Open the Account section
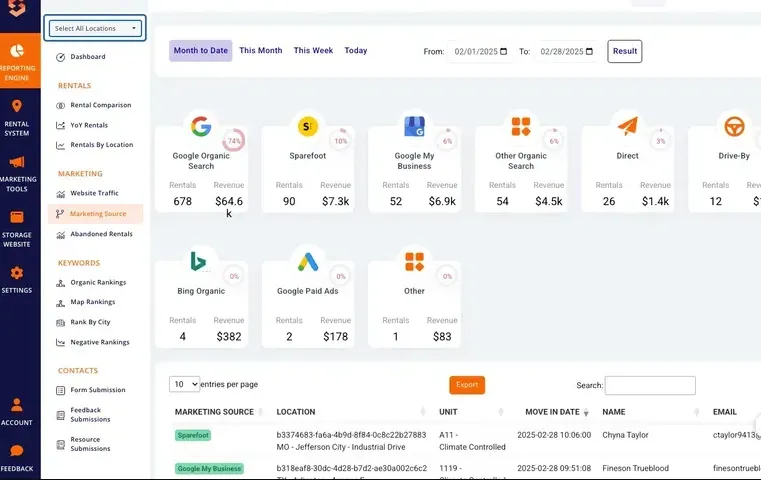Screen dimensions: 761x480 pos(17,412)
